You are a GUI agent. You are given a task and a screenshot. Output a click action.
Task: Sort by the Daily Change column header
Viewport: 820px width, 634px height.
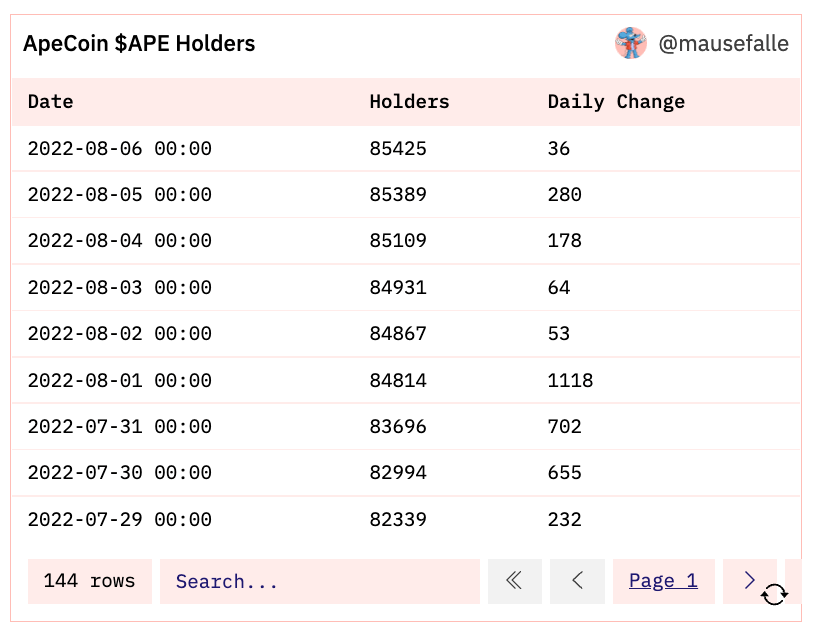[616, 102]
